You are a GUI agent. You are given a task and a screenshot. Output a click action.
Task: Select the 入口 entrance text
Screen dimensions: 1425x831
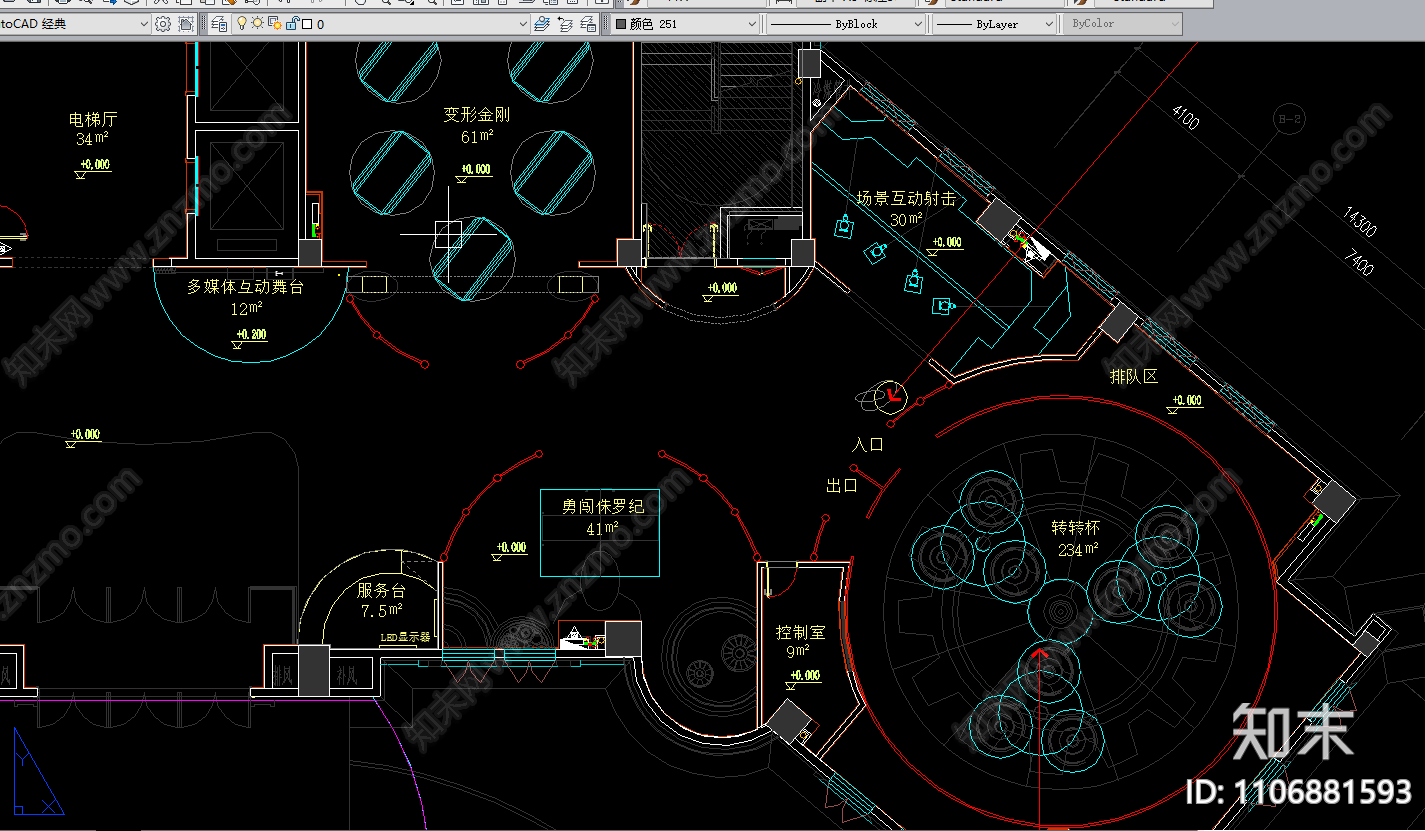tap(868, 444)
